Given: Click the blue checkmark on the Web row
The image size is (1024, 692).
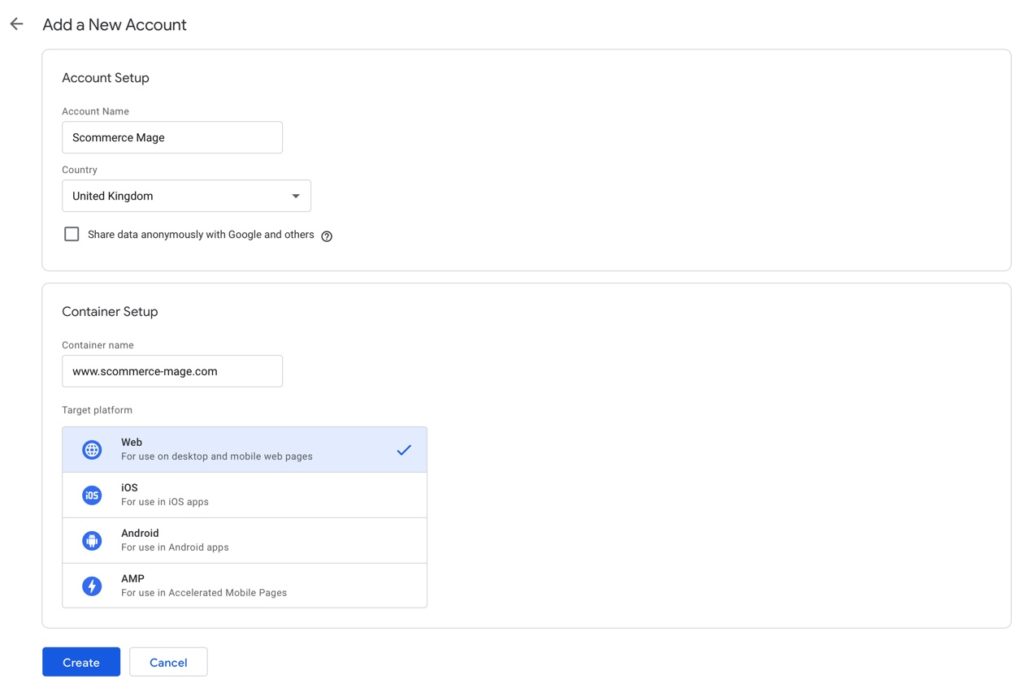Looking at the screenshot, I should coord(404,449).
